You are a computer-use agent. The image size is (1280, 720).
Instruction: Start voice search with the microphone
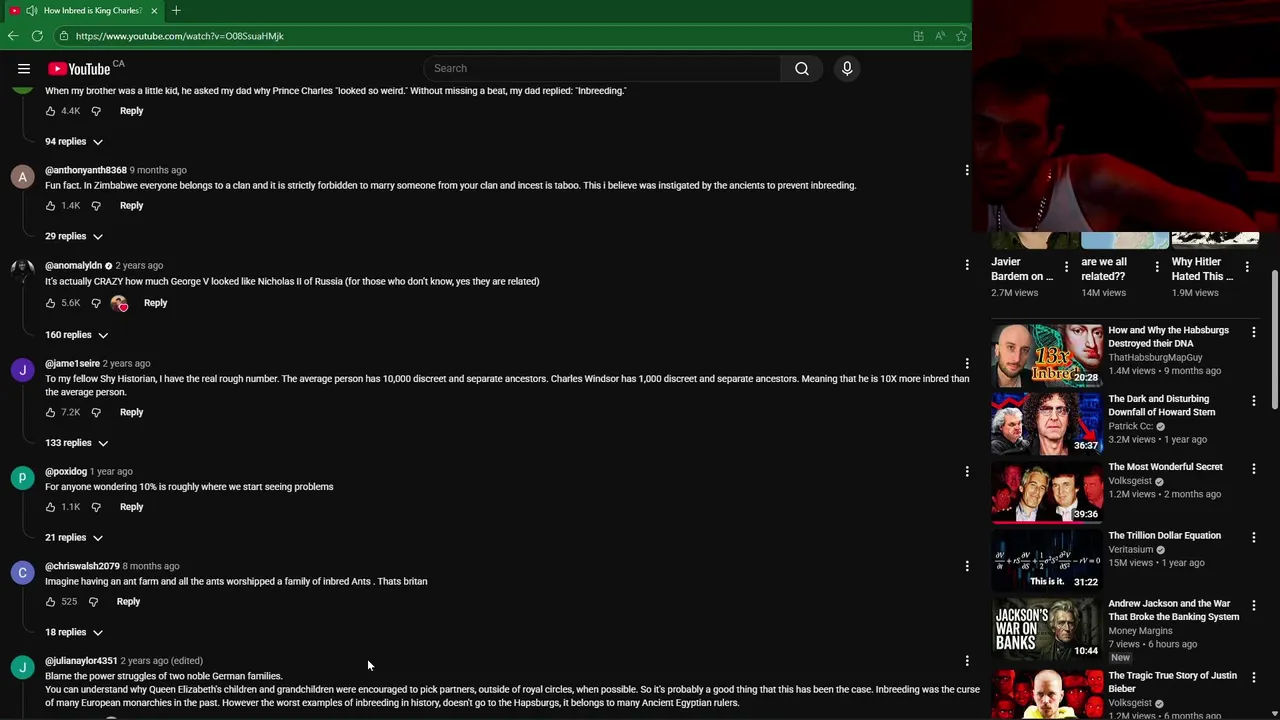847,68
